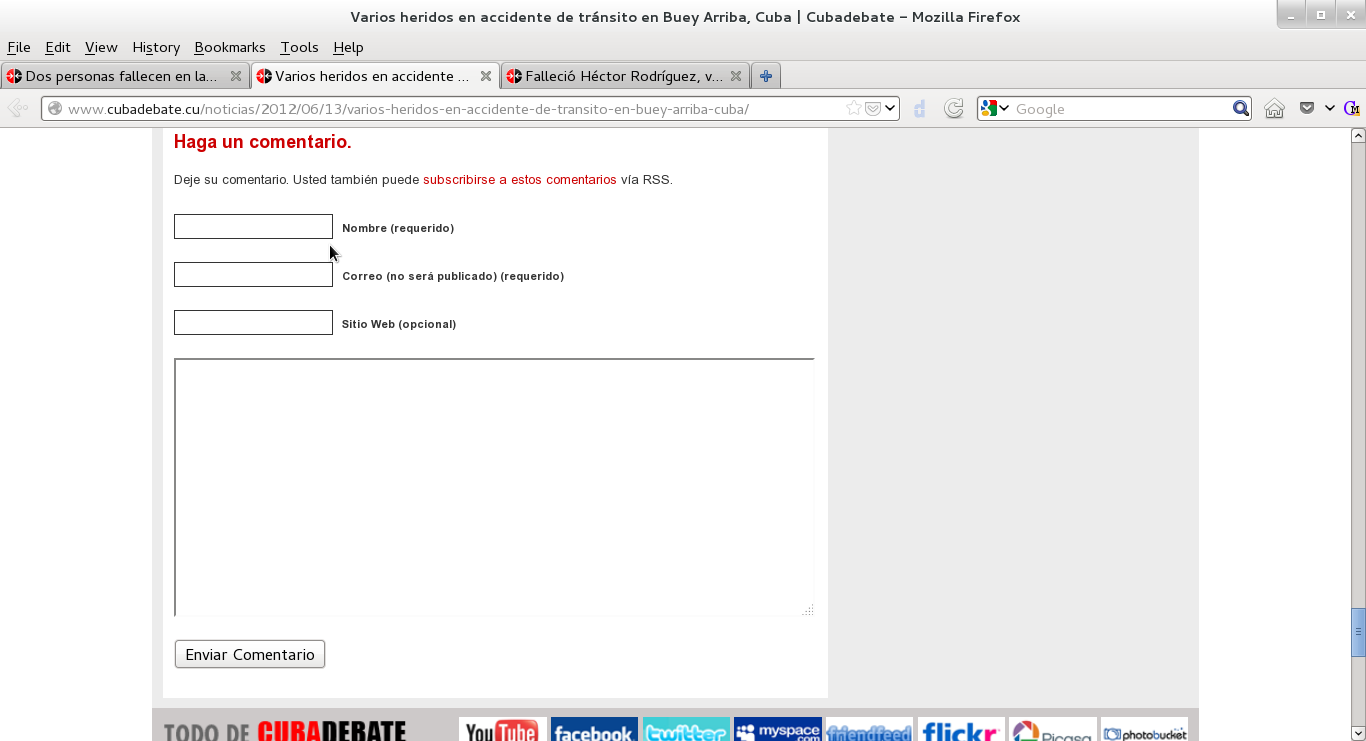Viewport: 1366px width, 741px height.
Task: Open the Flickr logo link
Action: (x=961, y=730)
